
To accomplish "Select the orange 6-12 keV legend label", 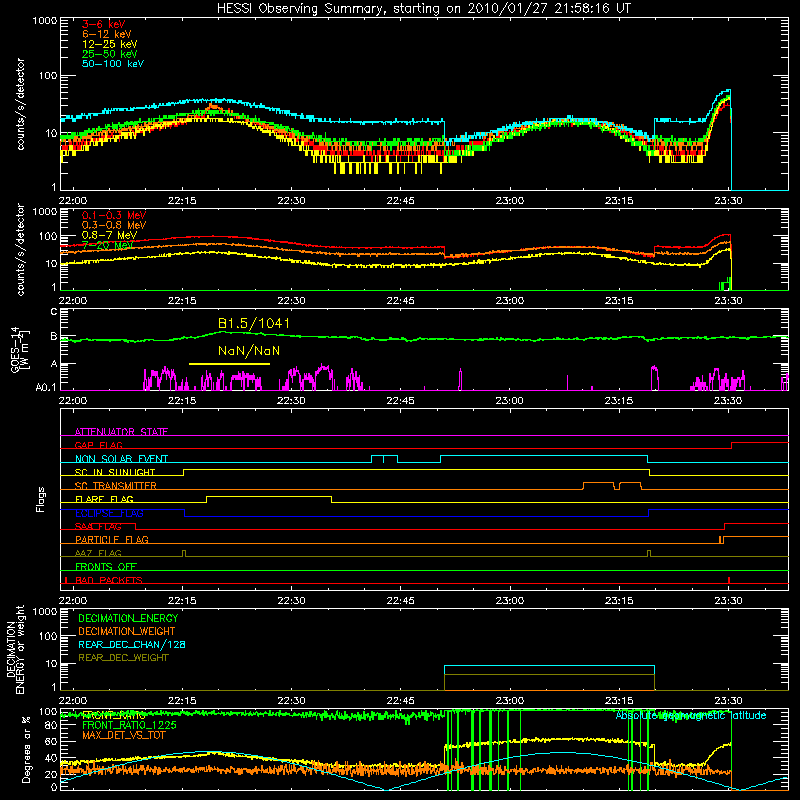I will tap(107, 34).
